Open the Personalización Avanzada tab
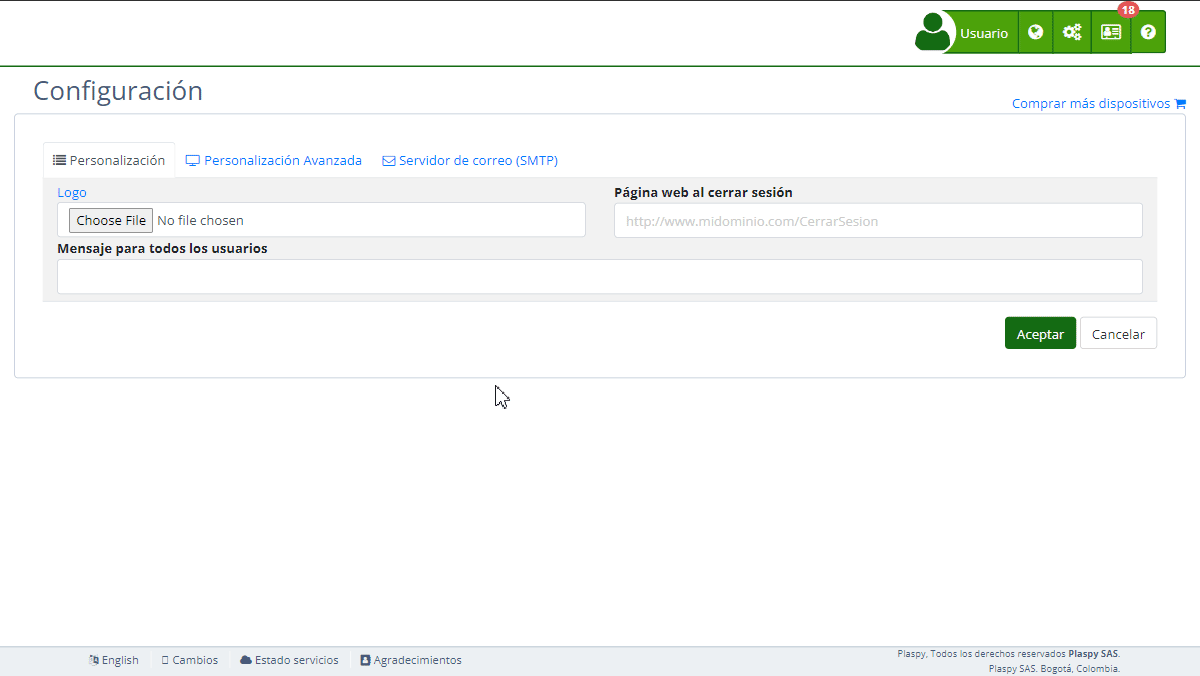 [x=274, y=160]
